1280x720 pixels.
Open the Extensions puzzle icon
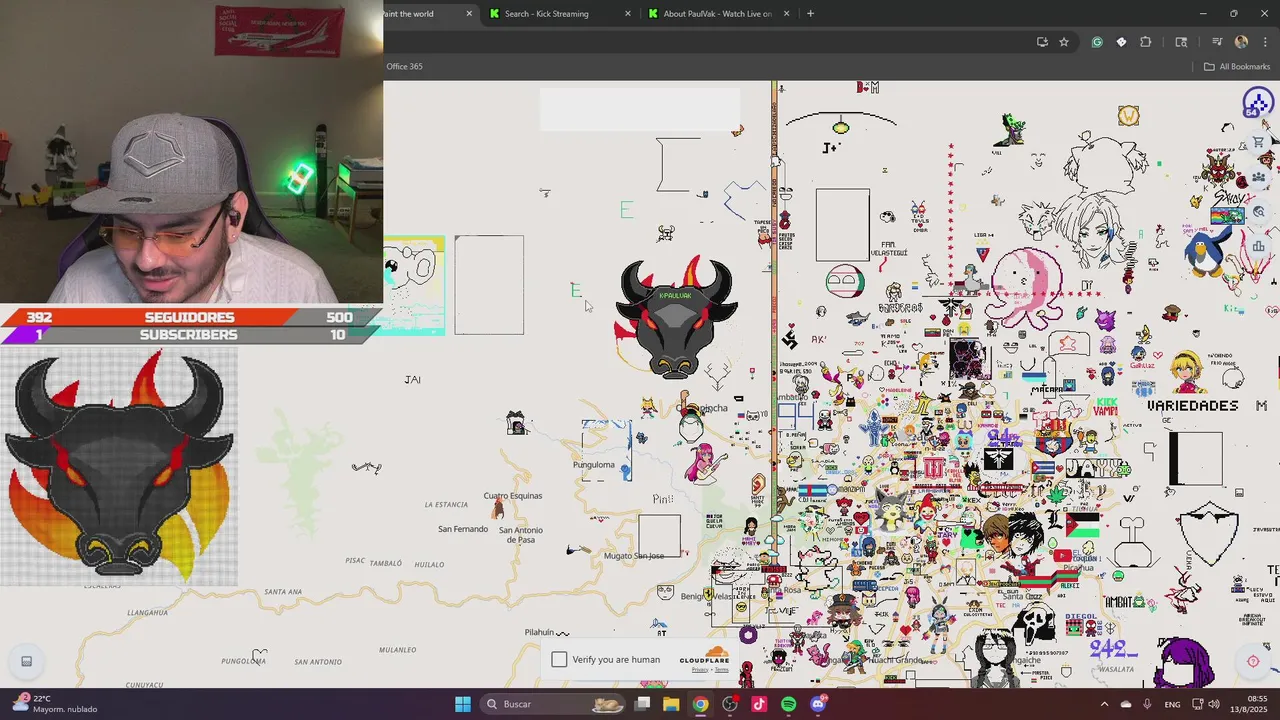[x=1146, y=42]
